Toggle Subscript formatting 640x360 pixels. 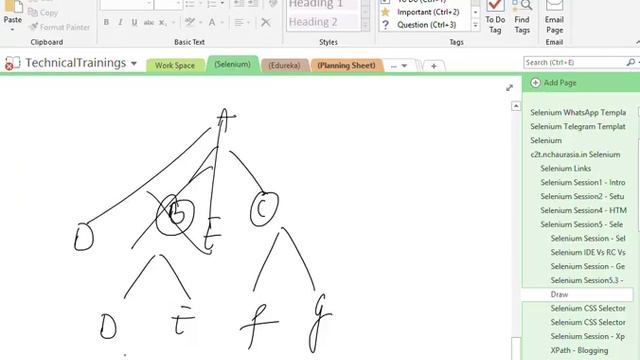(x=162, y=22)
